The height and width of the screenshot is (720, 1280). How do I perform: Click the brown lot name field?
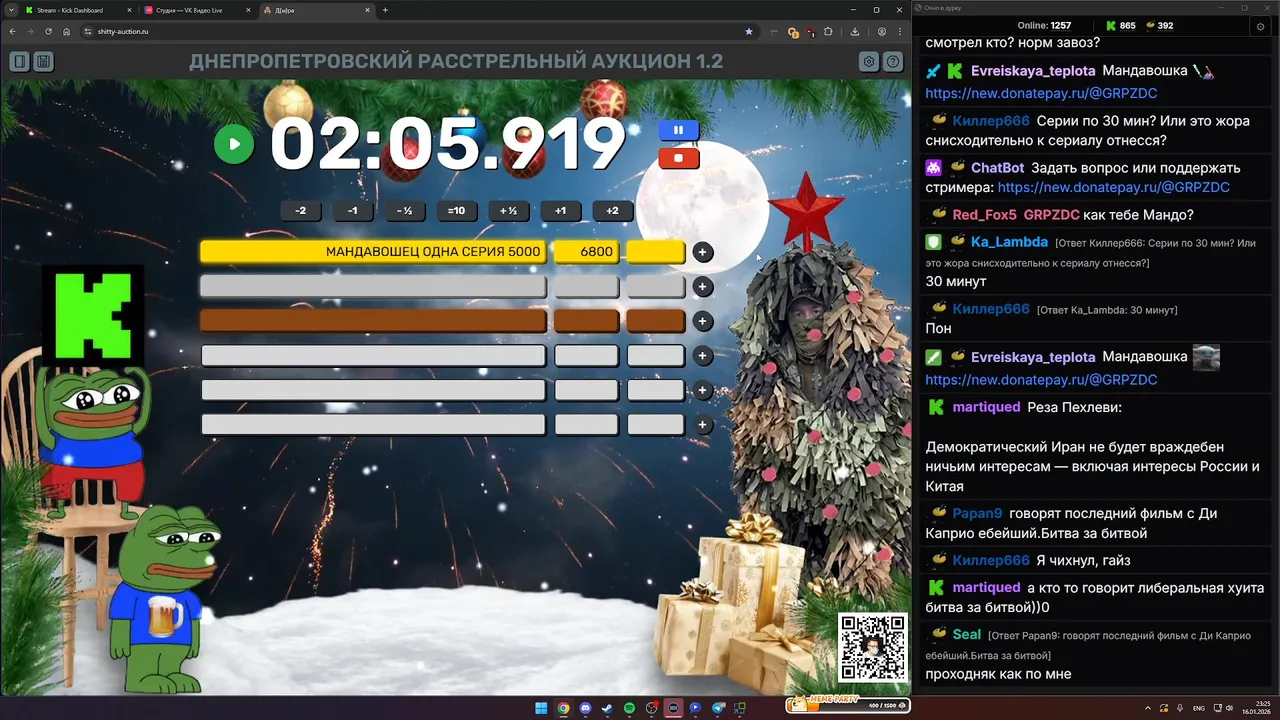click(x=373, y=321)
